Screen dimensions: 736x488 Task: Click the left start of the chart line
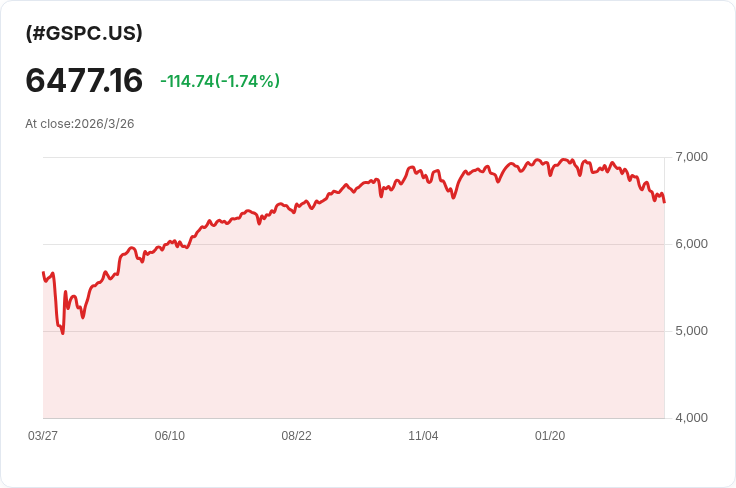(x=43, y=272)
